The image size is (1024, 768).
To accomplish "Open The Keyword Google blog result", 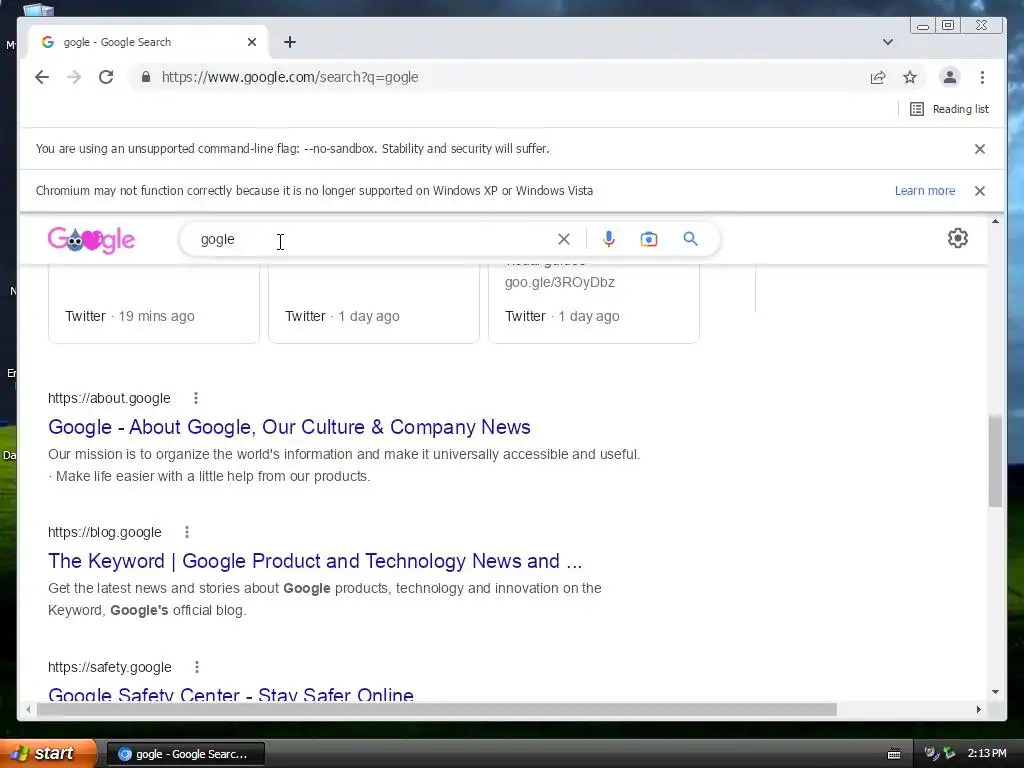I will (x=315, y=561).
